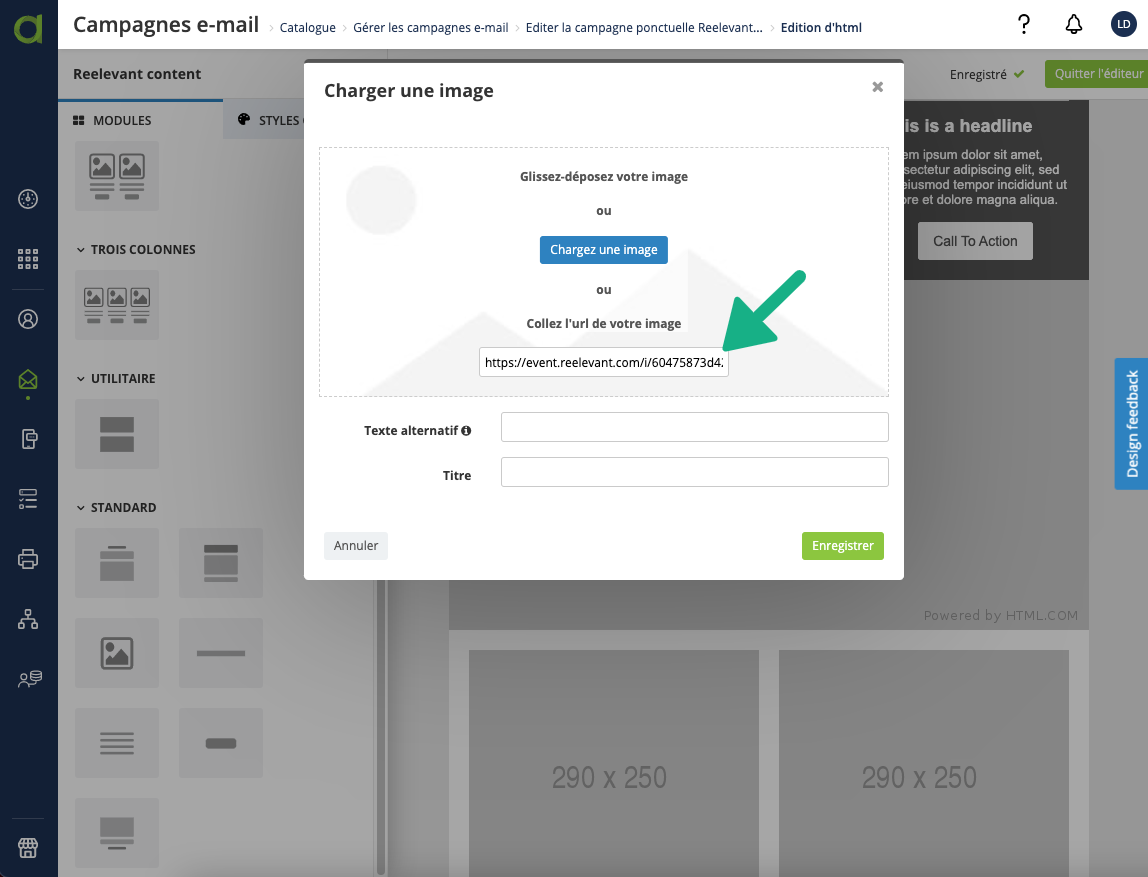Open the printer sidebar icon
The width and height of the screenshot is (1148, 877).
(x=28, y=559)
